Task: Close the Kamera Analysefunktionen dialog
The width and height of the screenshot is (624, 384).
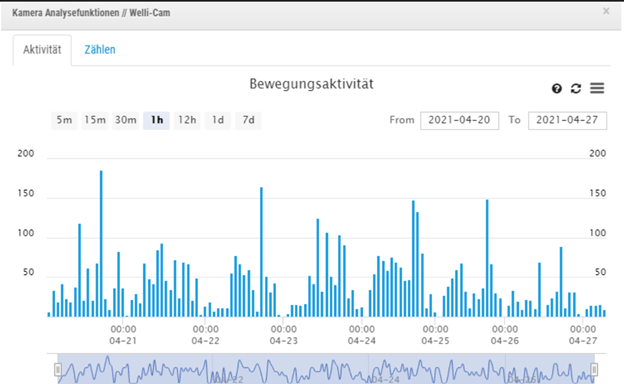Action: click(x=606, y=11)
